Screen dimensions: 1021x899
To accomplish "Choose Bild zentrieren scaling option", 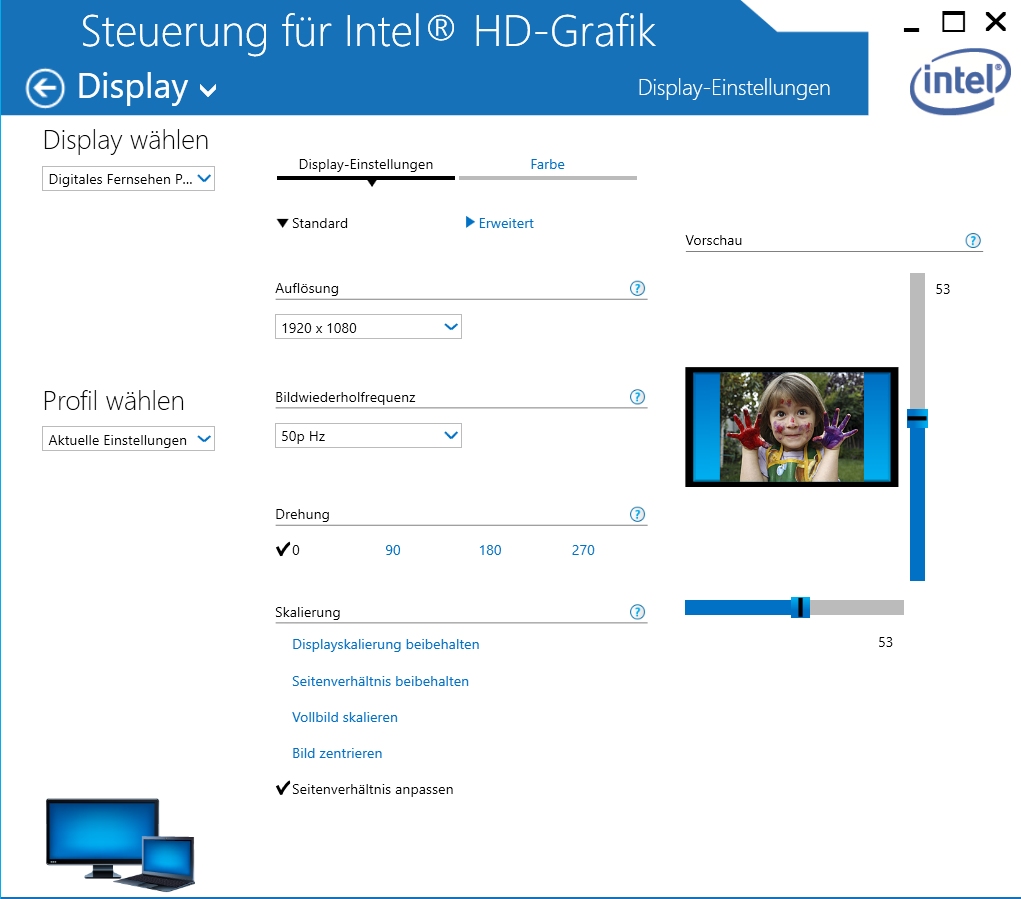I will pos(337,753).
